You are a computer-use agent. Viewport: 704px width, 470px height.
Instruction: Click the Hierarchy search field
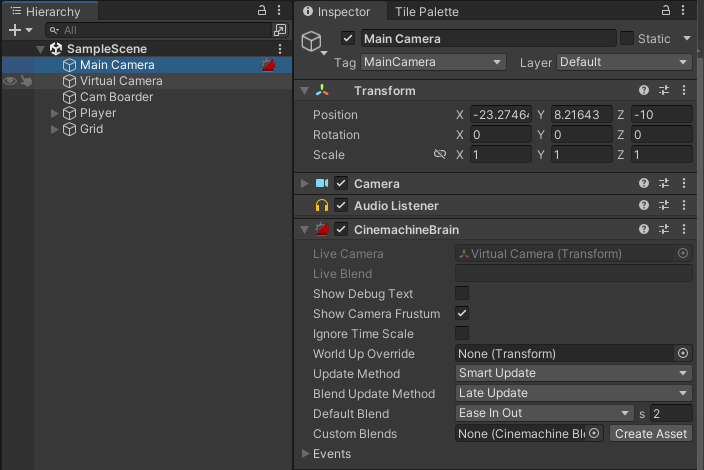click(x=158, y=30)
